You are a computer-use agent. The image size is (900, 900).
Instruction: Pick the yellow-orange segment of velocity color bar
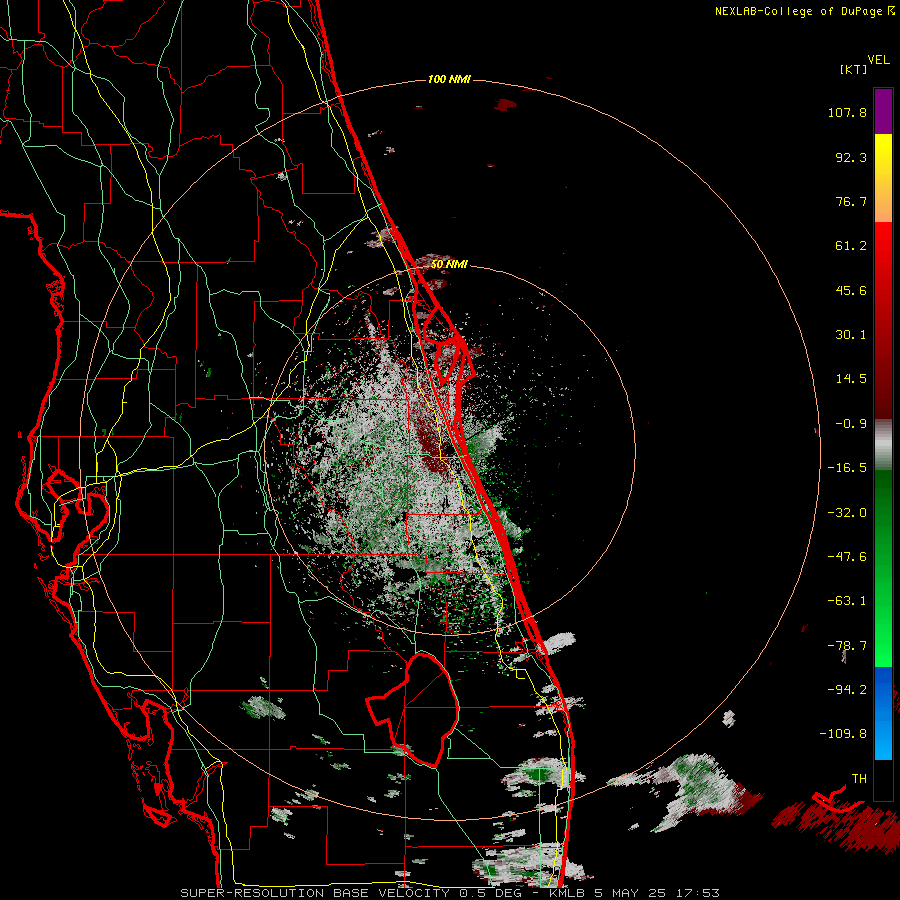883,178
